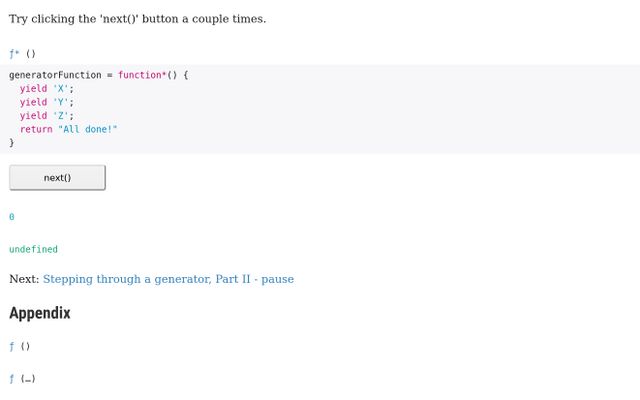Screen dimensions: 640x400
Task: Click the function* keyword in the code
Action: [x=142, y=75]
